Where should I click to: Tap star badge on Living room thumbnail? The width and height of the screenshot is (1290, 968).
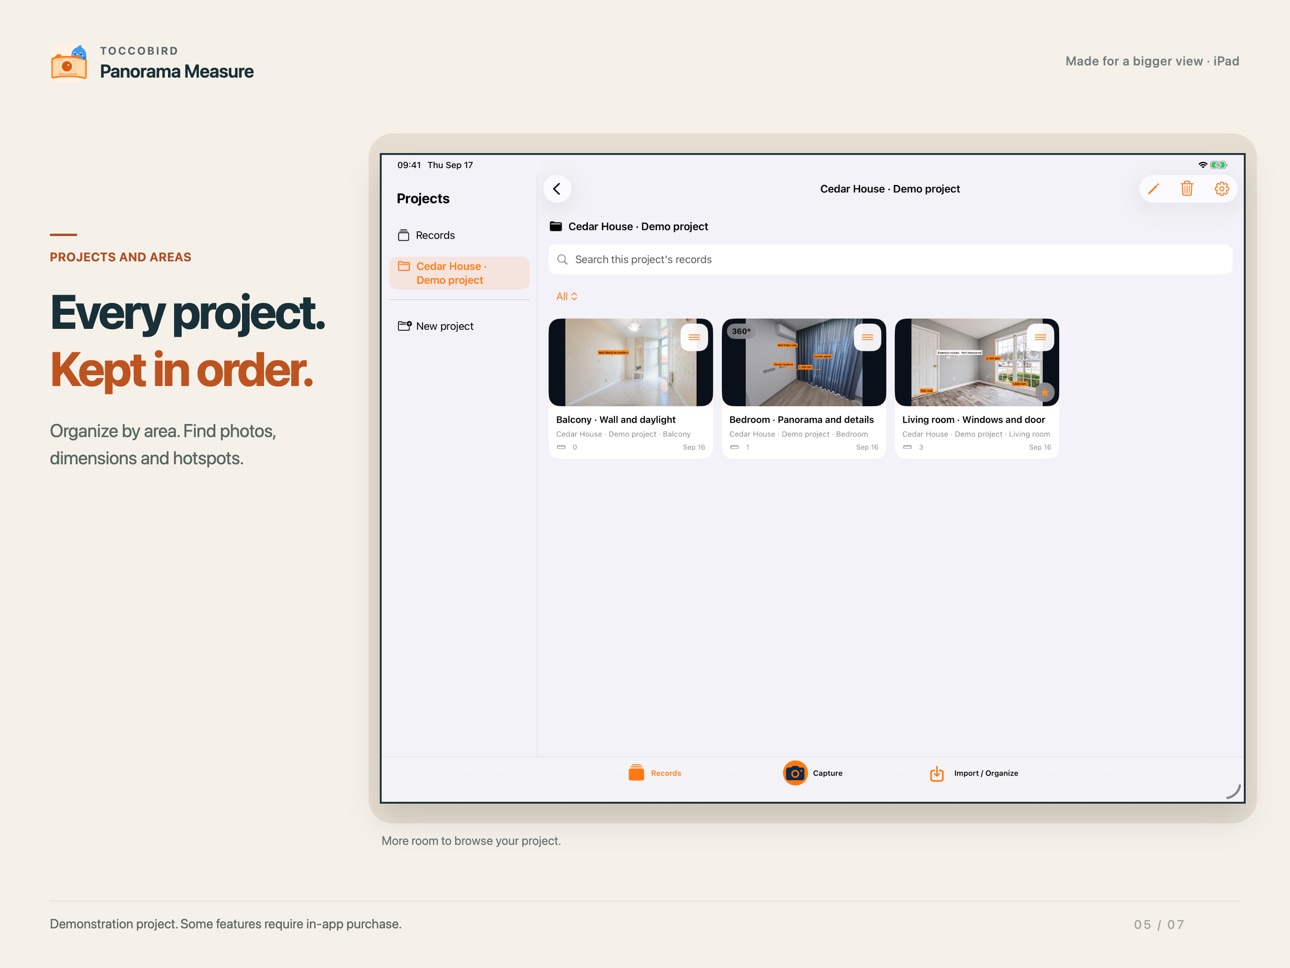1045,392
